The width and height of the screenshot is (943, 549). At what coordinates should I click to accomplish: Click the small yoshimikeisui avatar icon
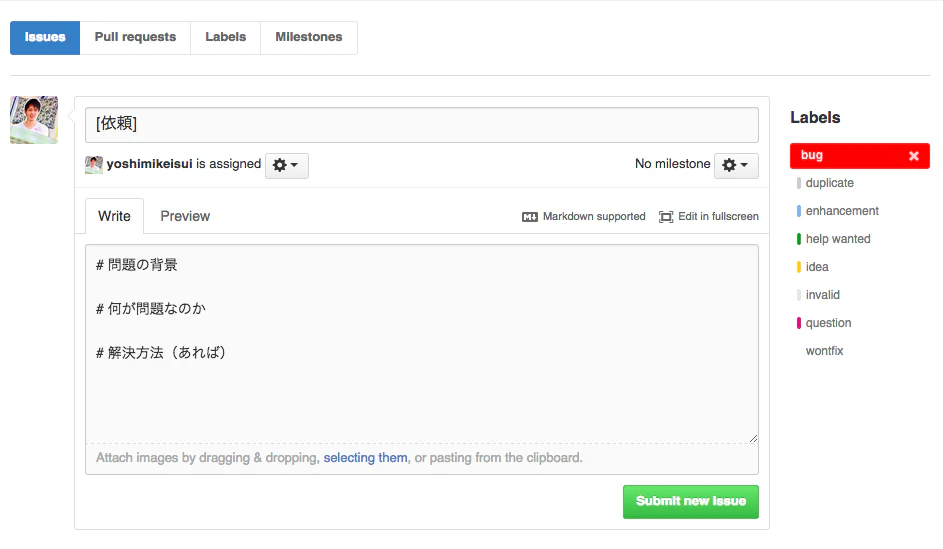tap(94, 164)
